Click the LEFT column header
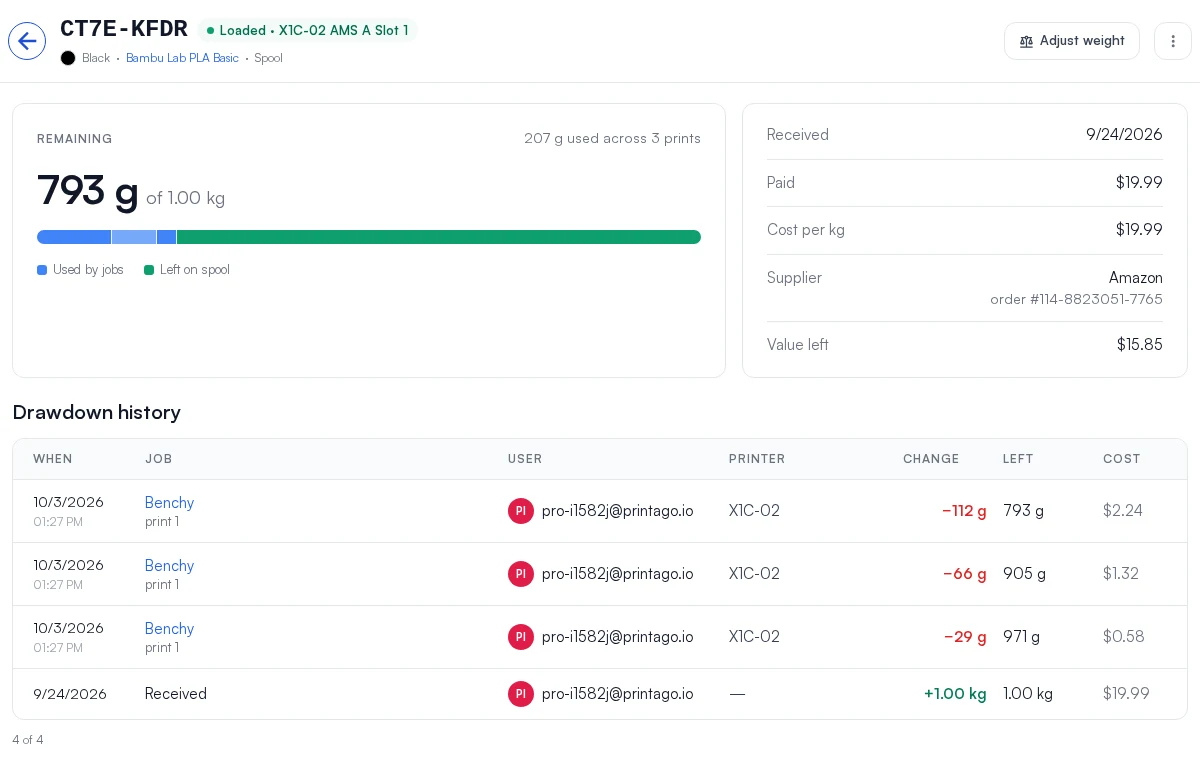1200x760 pixels. point(1018,459)
